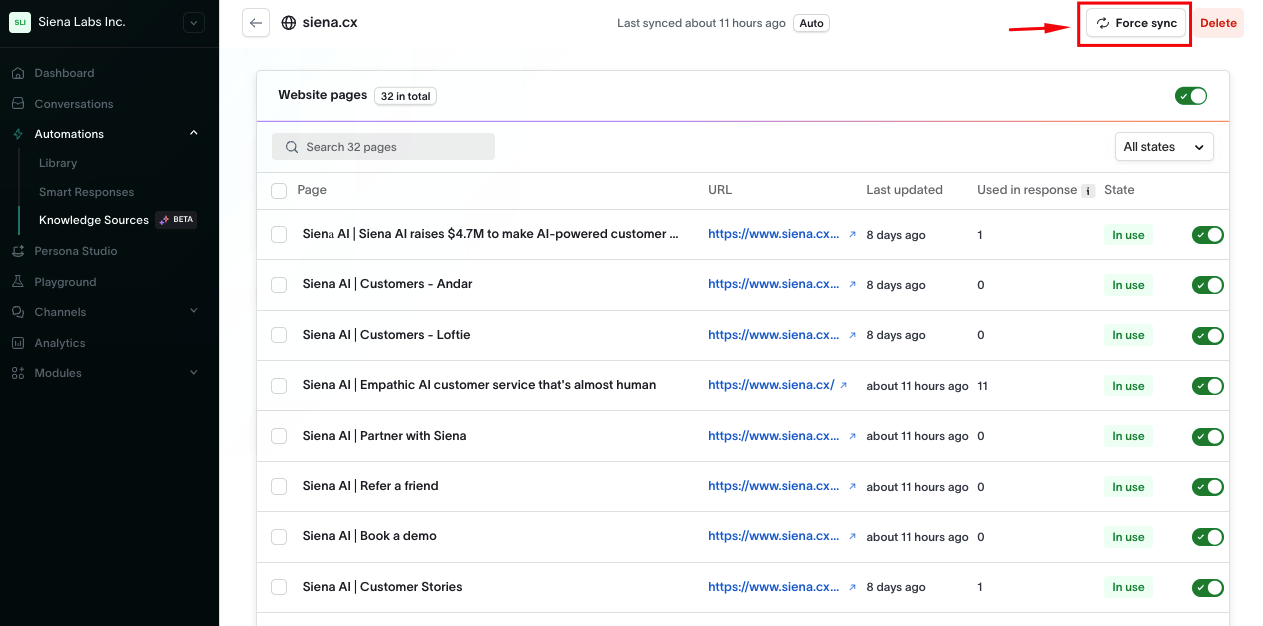Viewport: 1263px width, 626px height.
Task: Disable the Customers - Andar page toggle
Action: coord(1208,285)
